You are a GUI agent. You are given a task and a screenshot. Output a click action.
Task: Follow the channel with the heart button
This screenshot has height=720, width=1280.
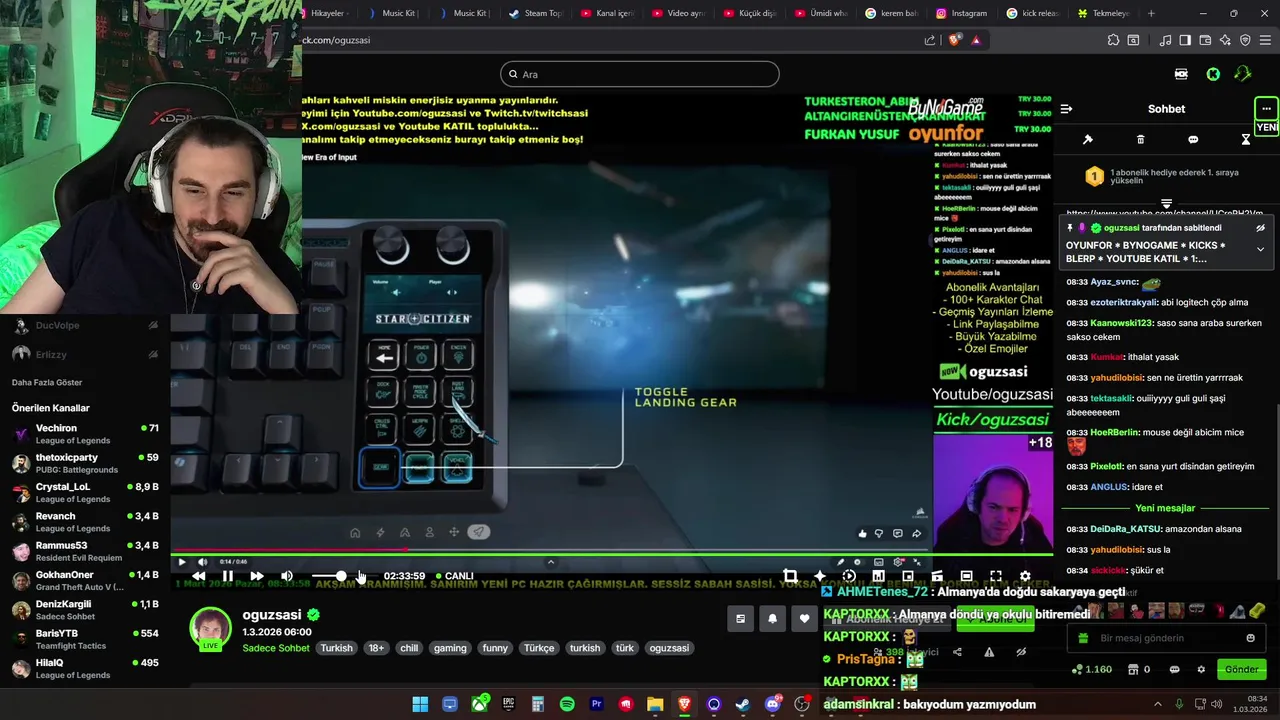click(x=804, y=619)
